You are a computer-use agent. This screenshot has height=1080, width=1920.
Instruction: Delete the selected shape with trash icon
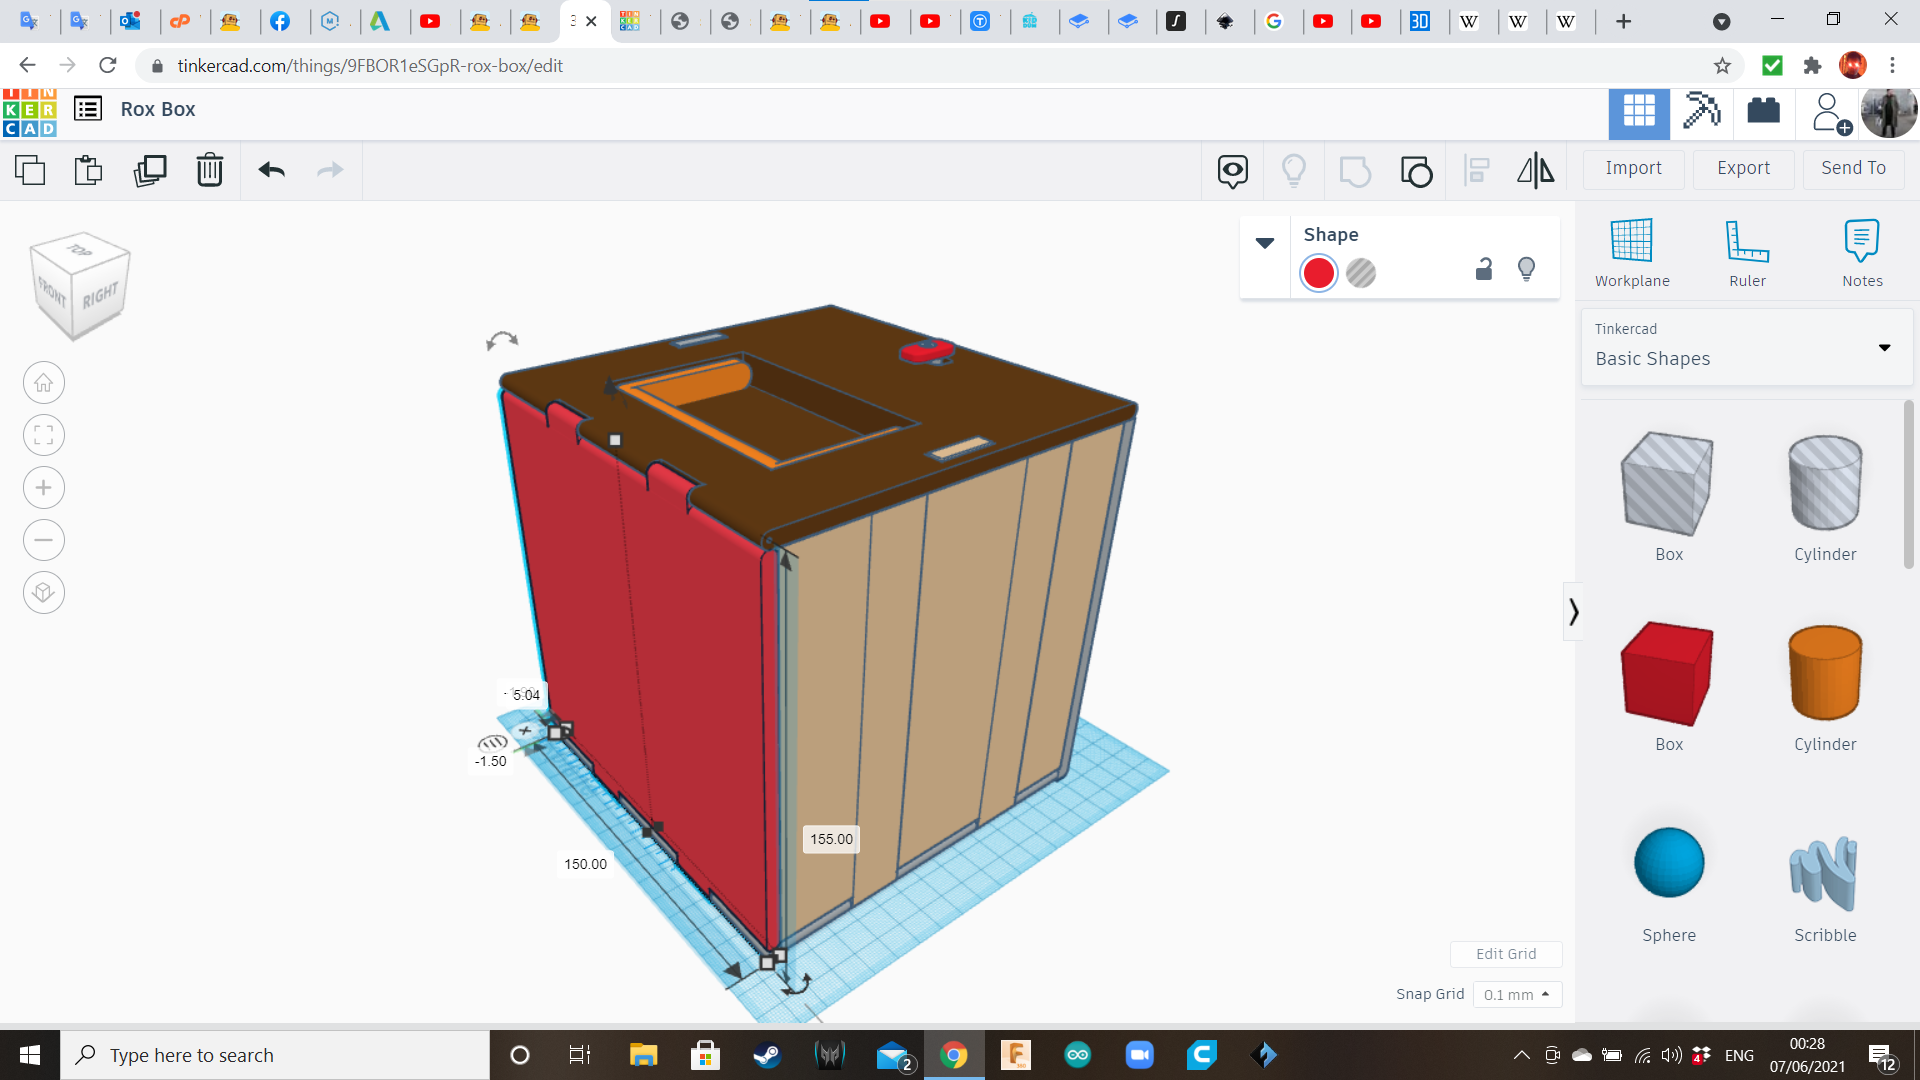click(x=210, y=170)
